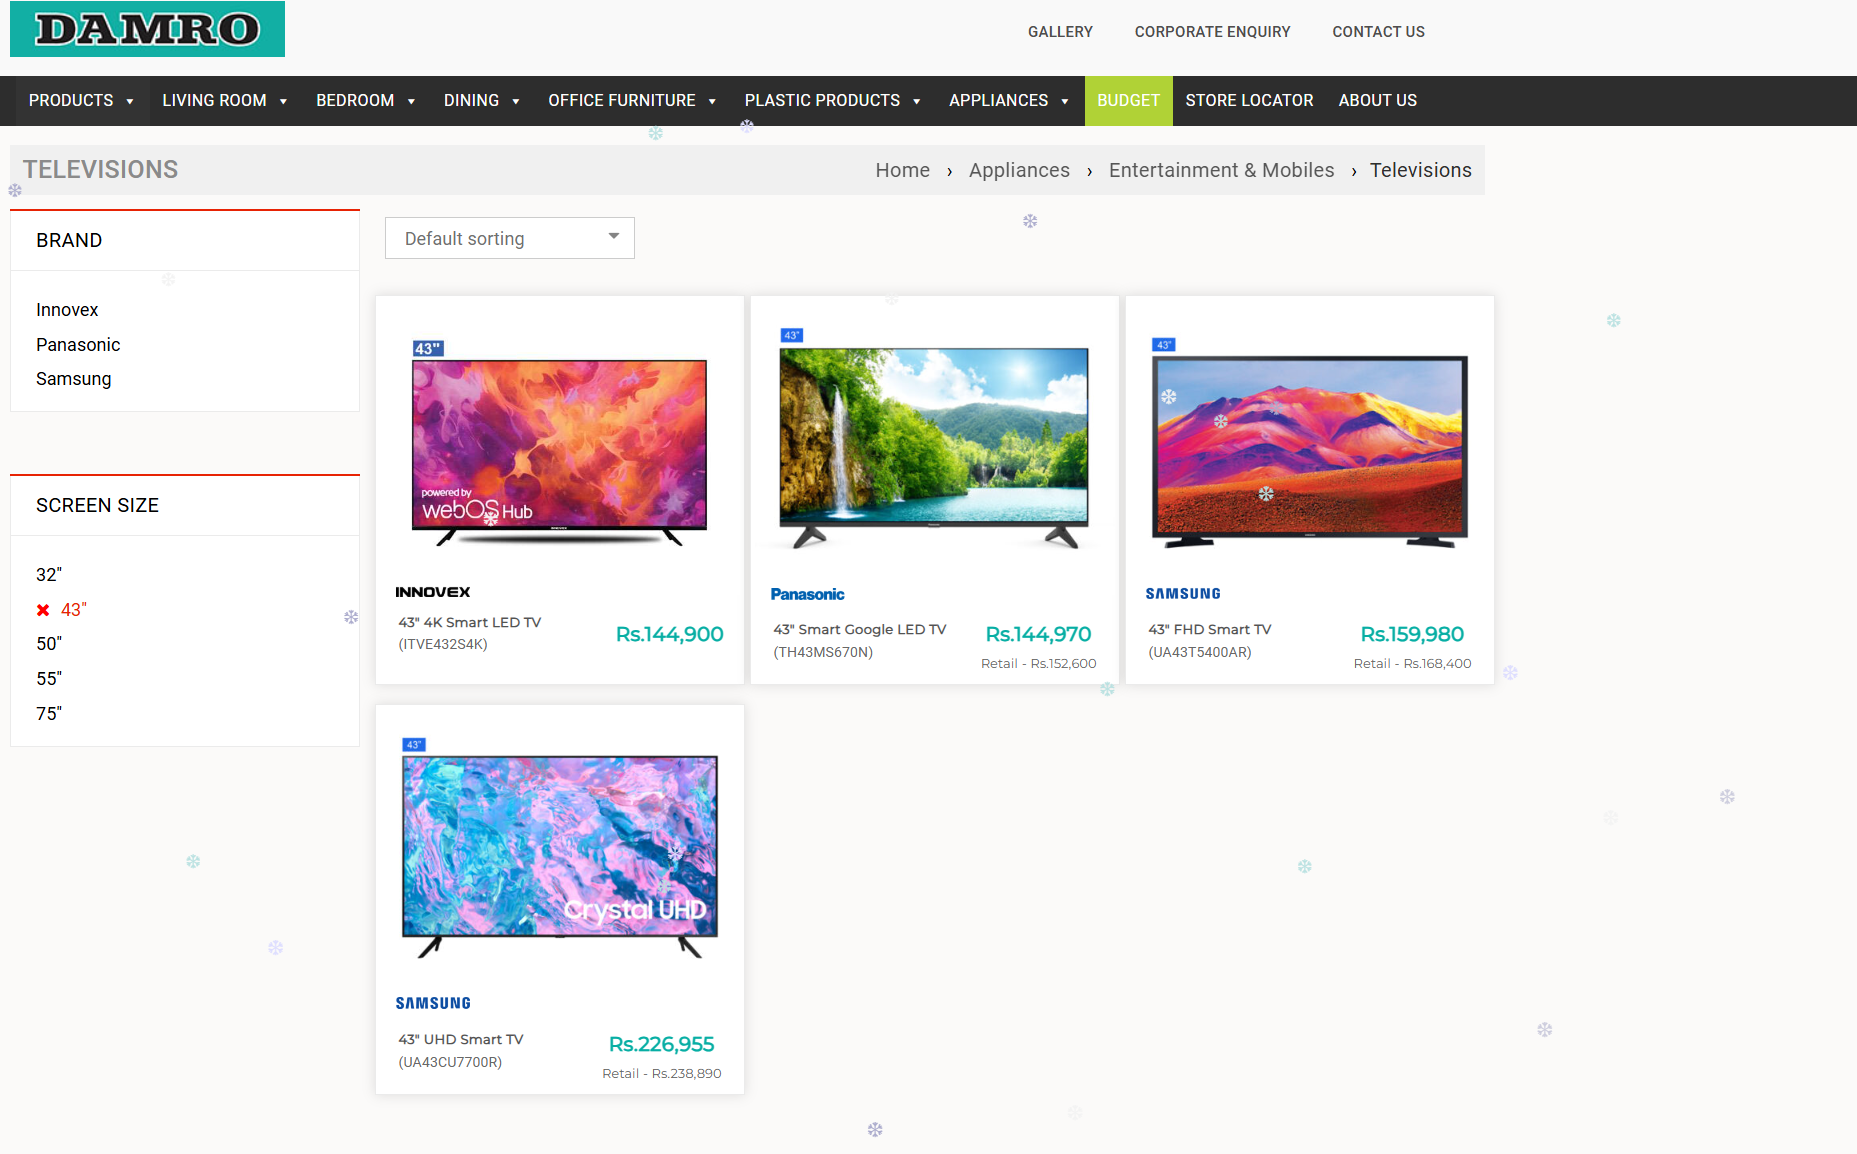This screenshot has width=1857, height=1154.
Task: Click the Samsung logo on the FHD Smart TV card
Action: pos(1183,594)
